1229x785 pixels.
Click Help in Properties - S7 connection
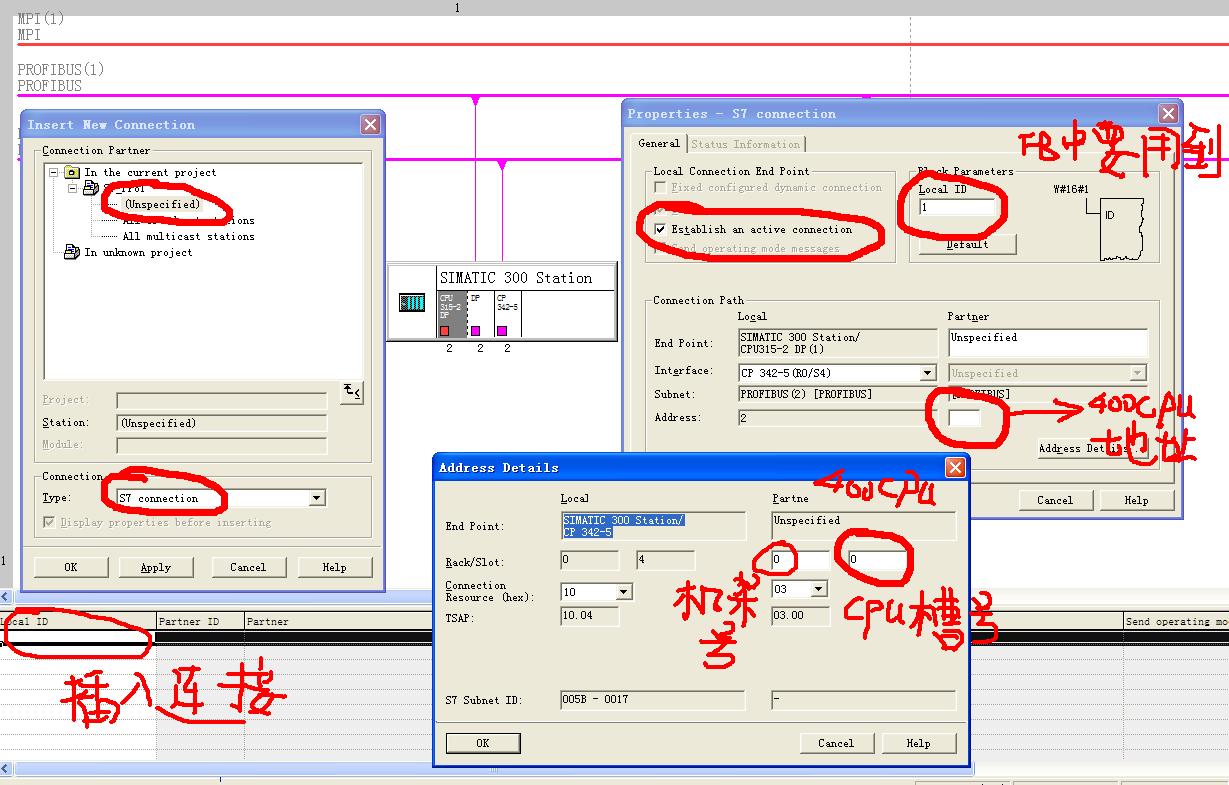coord(1136,500)
